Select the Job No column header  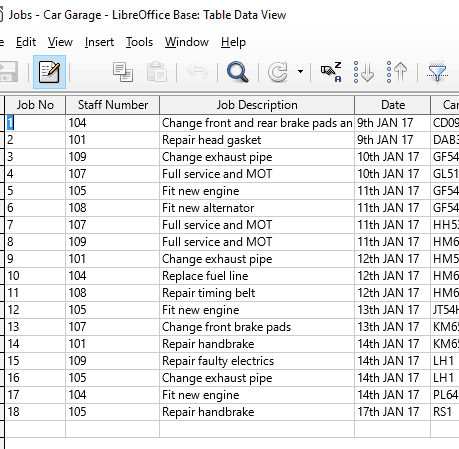35,105
